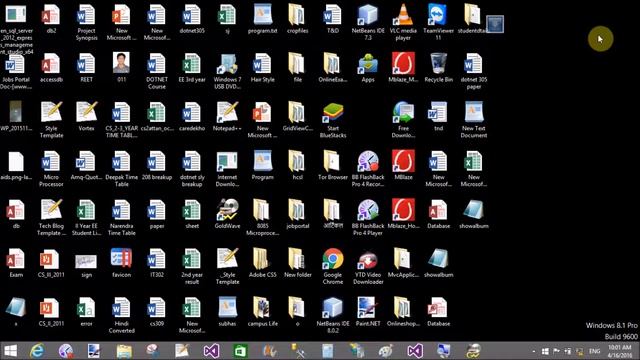
Task: Select the campus Life folder
Action: pos(262,311)
